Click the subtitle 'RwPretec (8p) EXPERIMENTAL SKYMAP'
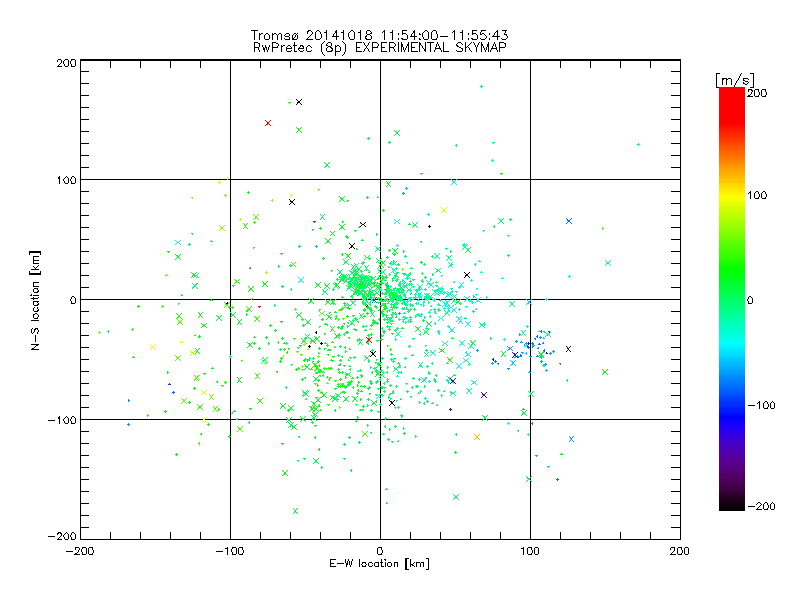The height and width of the screenshot is (600, 800). [x=380, y=48]
